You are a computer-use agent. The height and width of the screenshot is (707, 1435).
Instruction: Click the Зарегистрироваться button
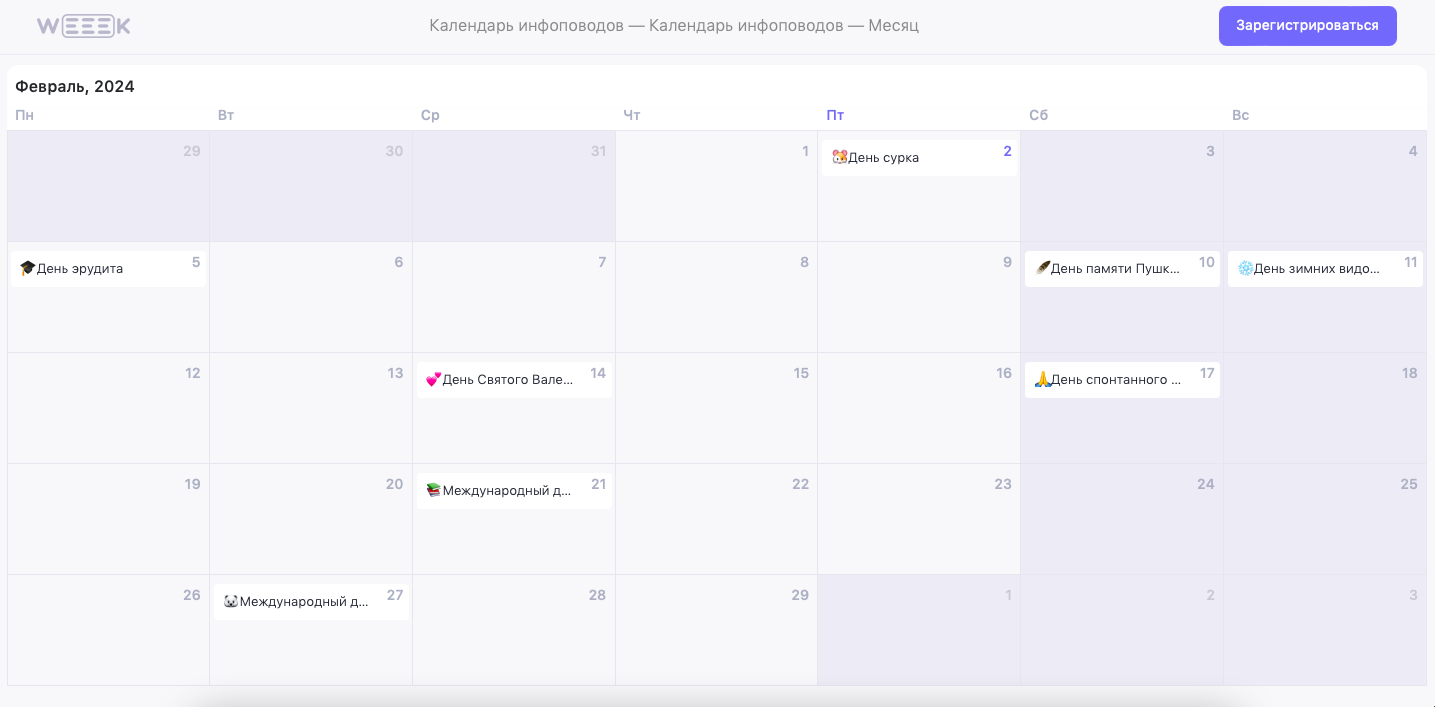(1307, 26)
